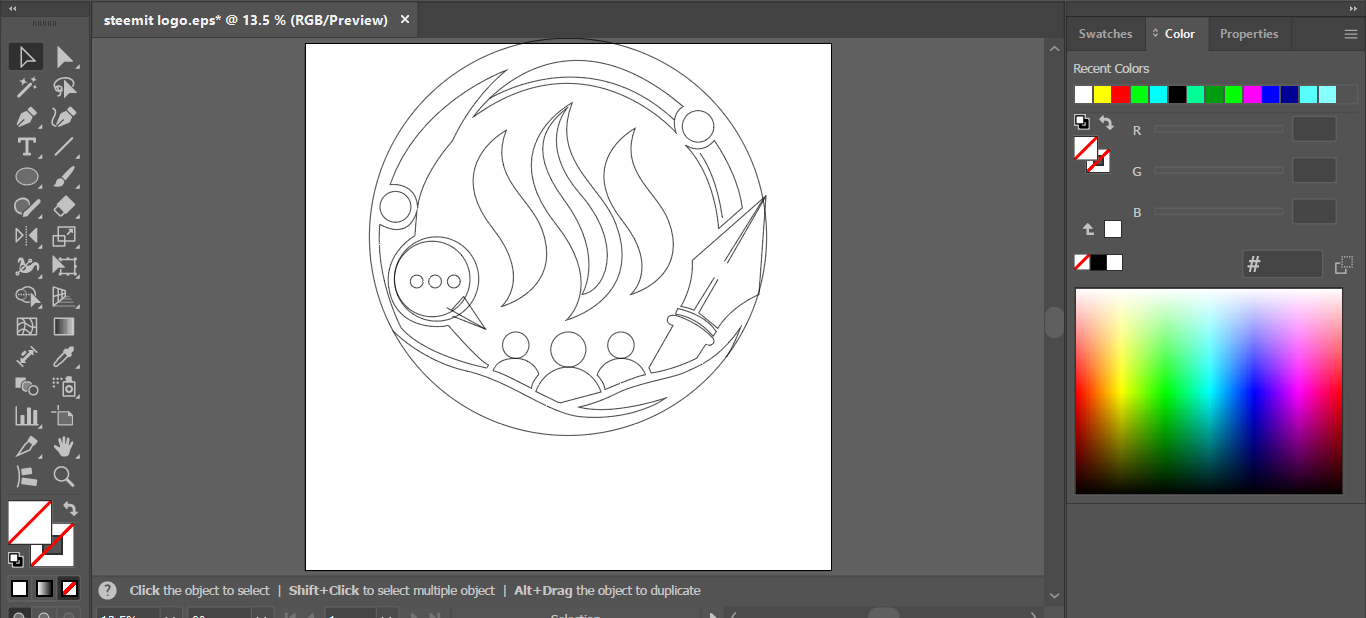This screenshot has height=618, width=1366.
Task: Open the Properties panel tab
Action: click(x=1249, y=34)
